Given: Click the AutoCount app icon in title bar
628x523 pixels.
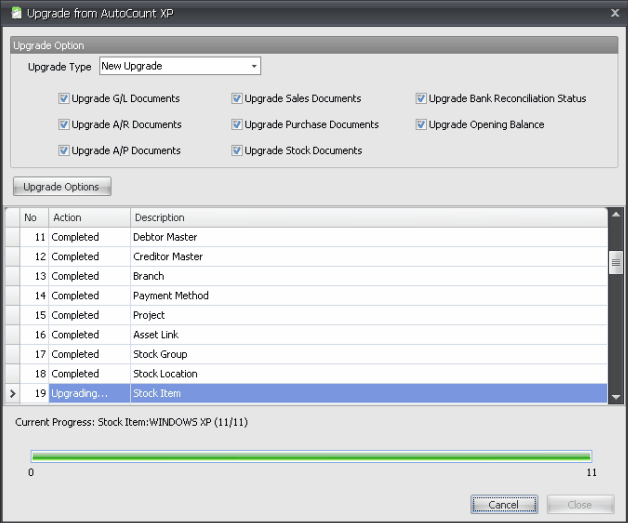Looking at the screenshot, I should point(16,12).
